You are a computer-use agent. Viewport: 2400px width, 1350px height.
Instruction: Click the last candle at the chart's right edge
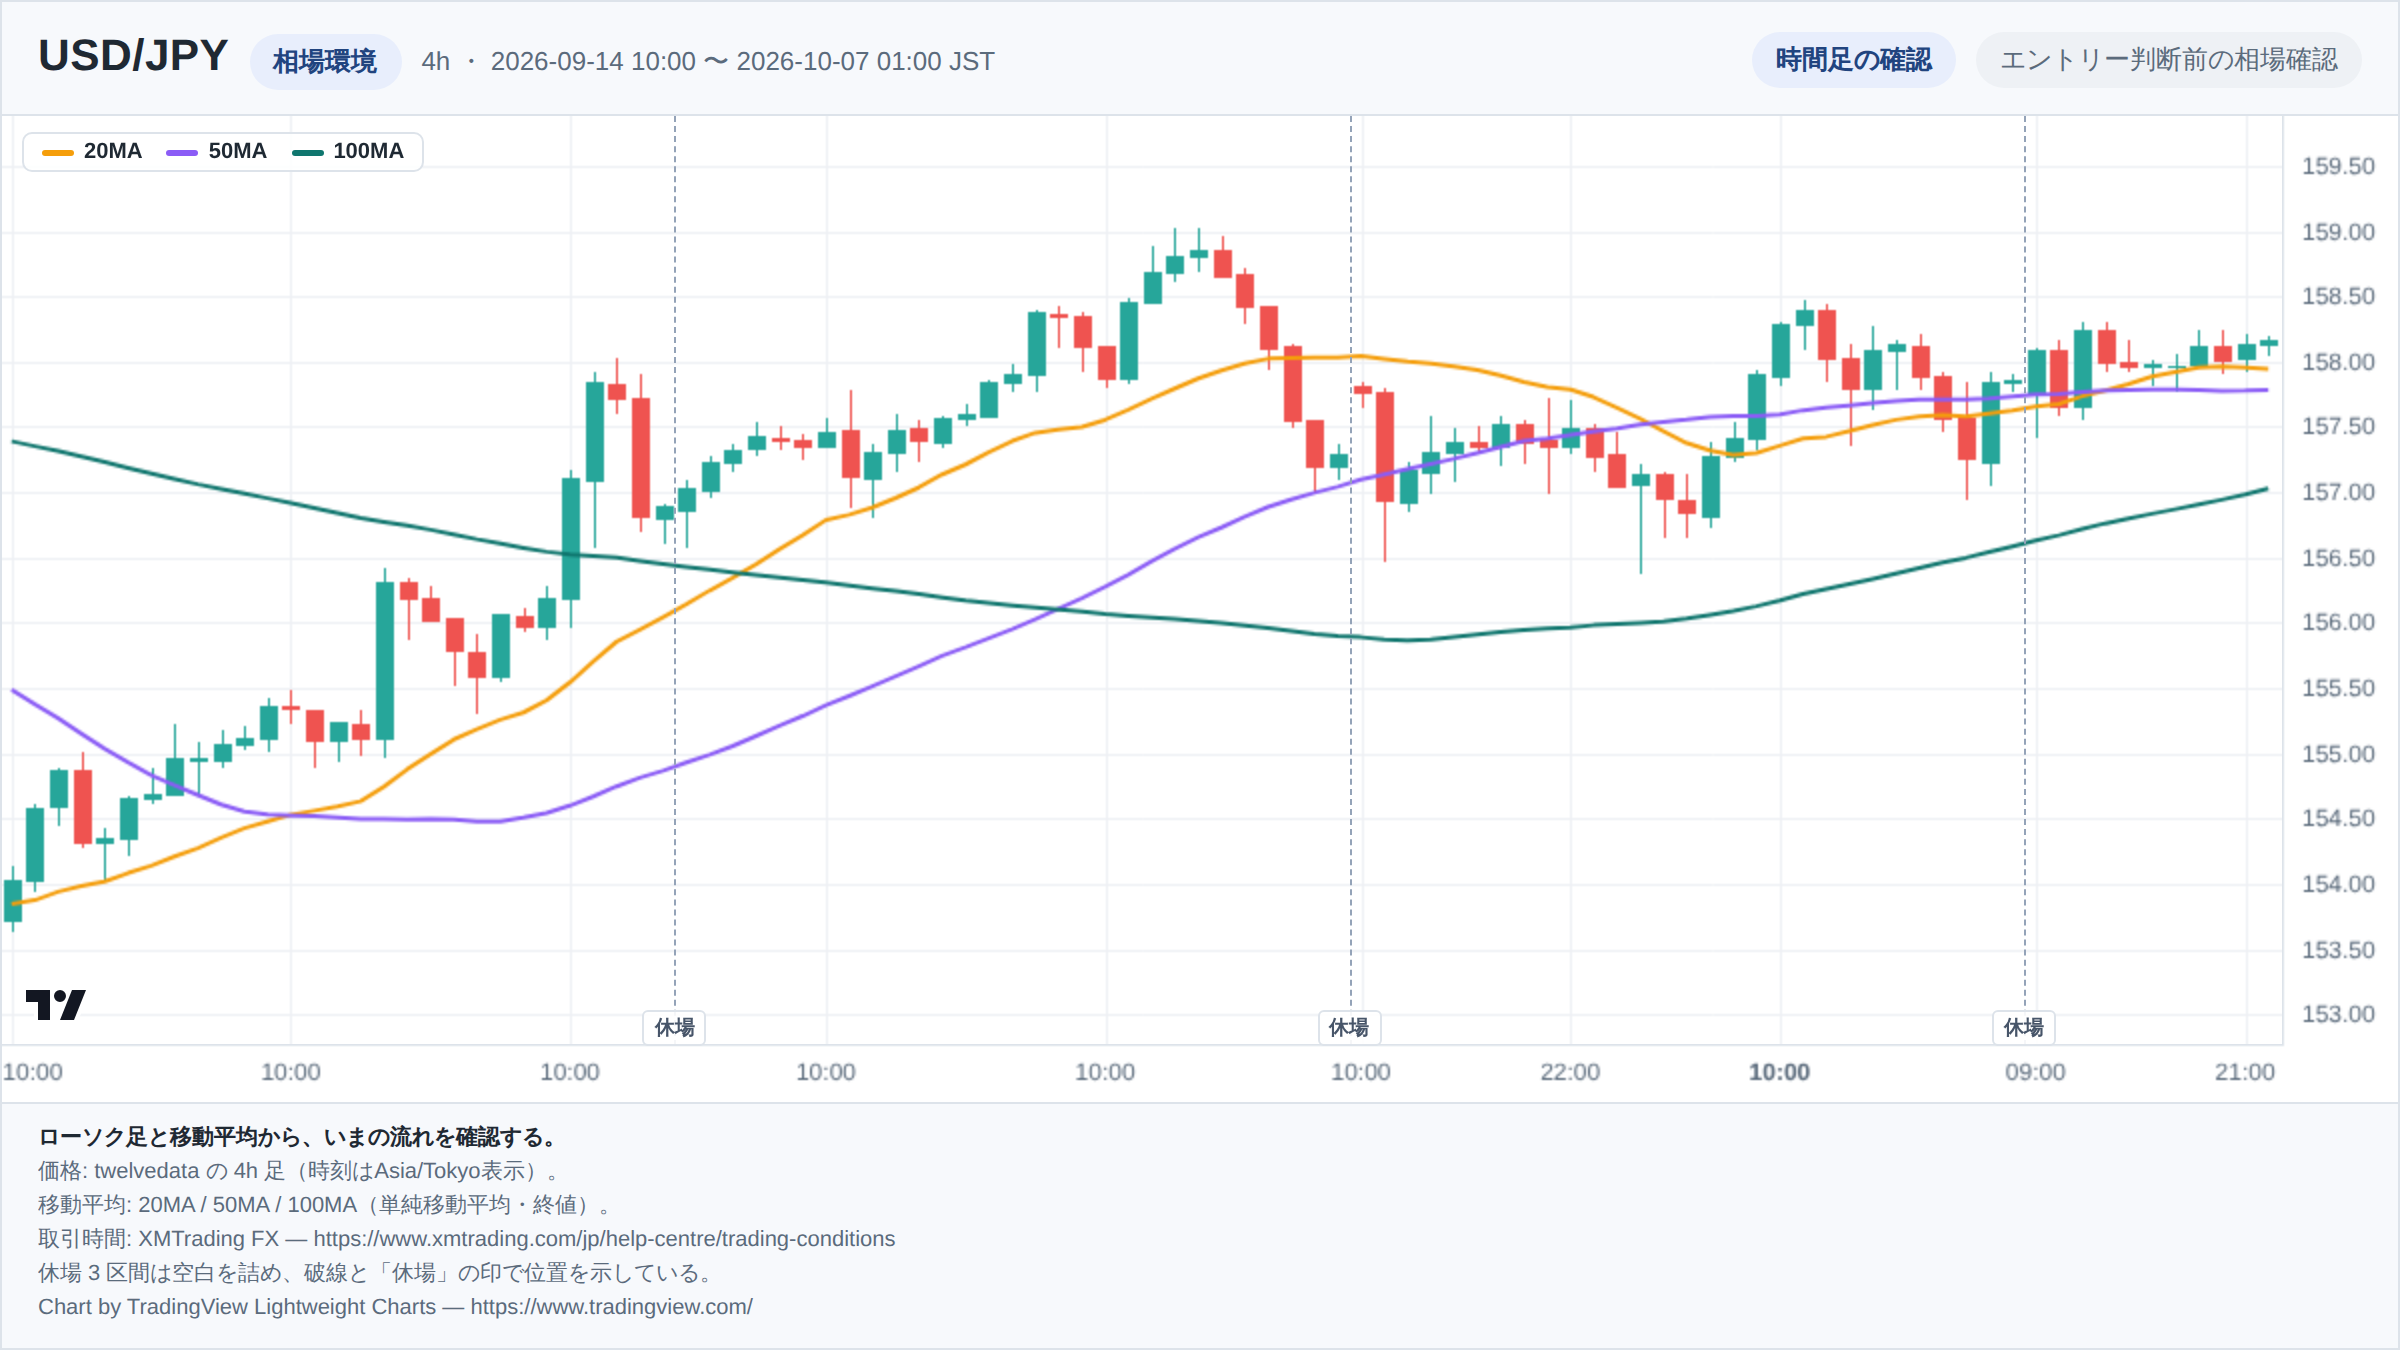pos(2269,343)
